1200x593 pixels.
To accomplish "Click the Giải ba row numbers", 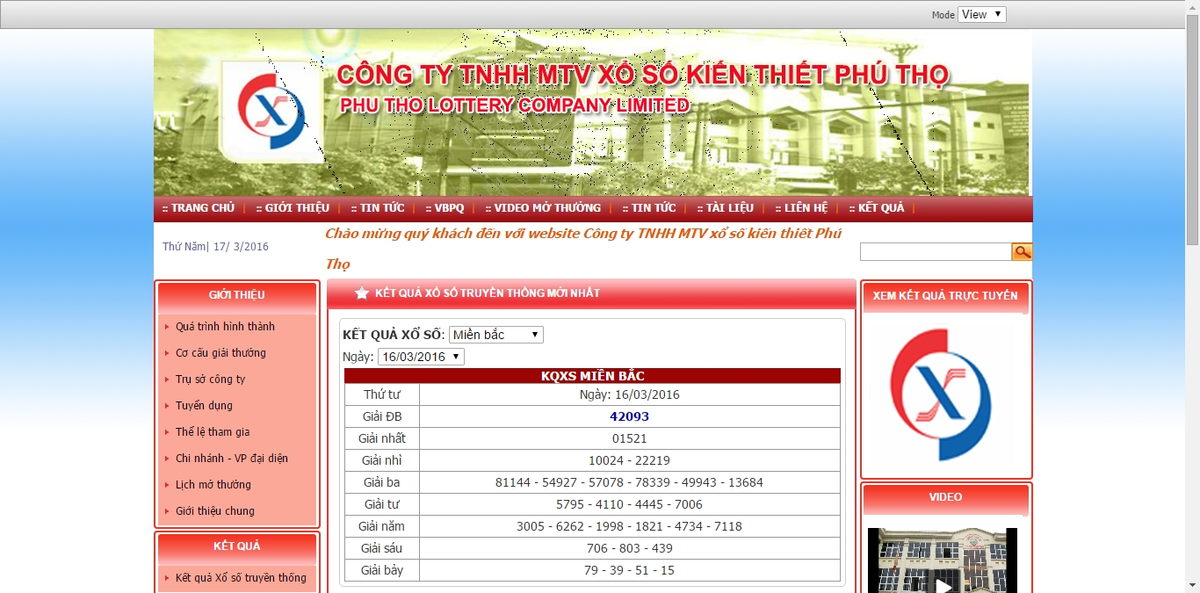I will pyautogui.click(x=630, y=482).
